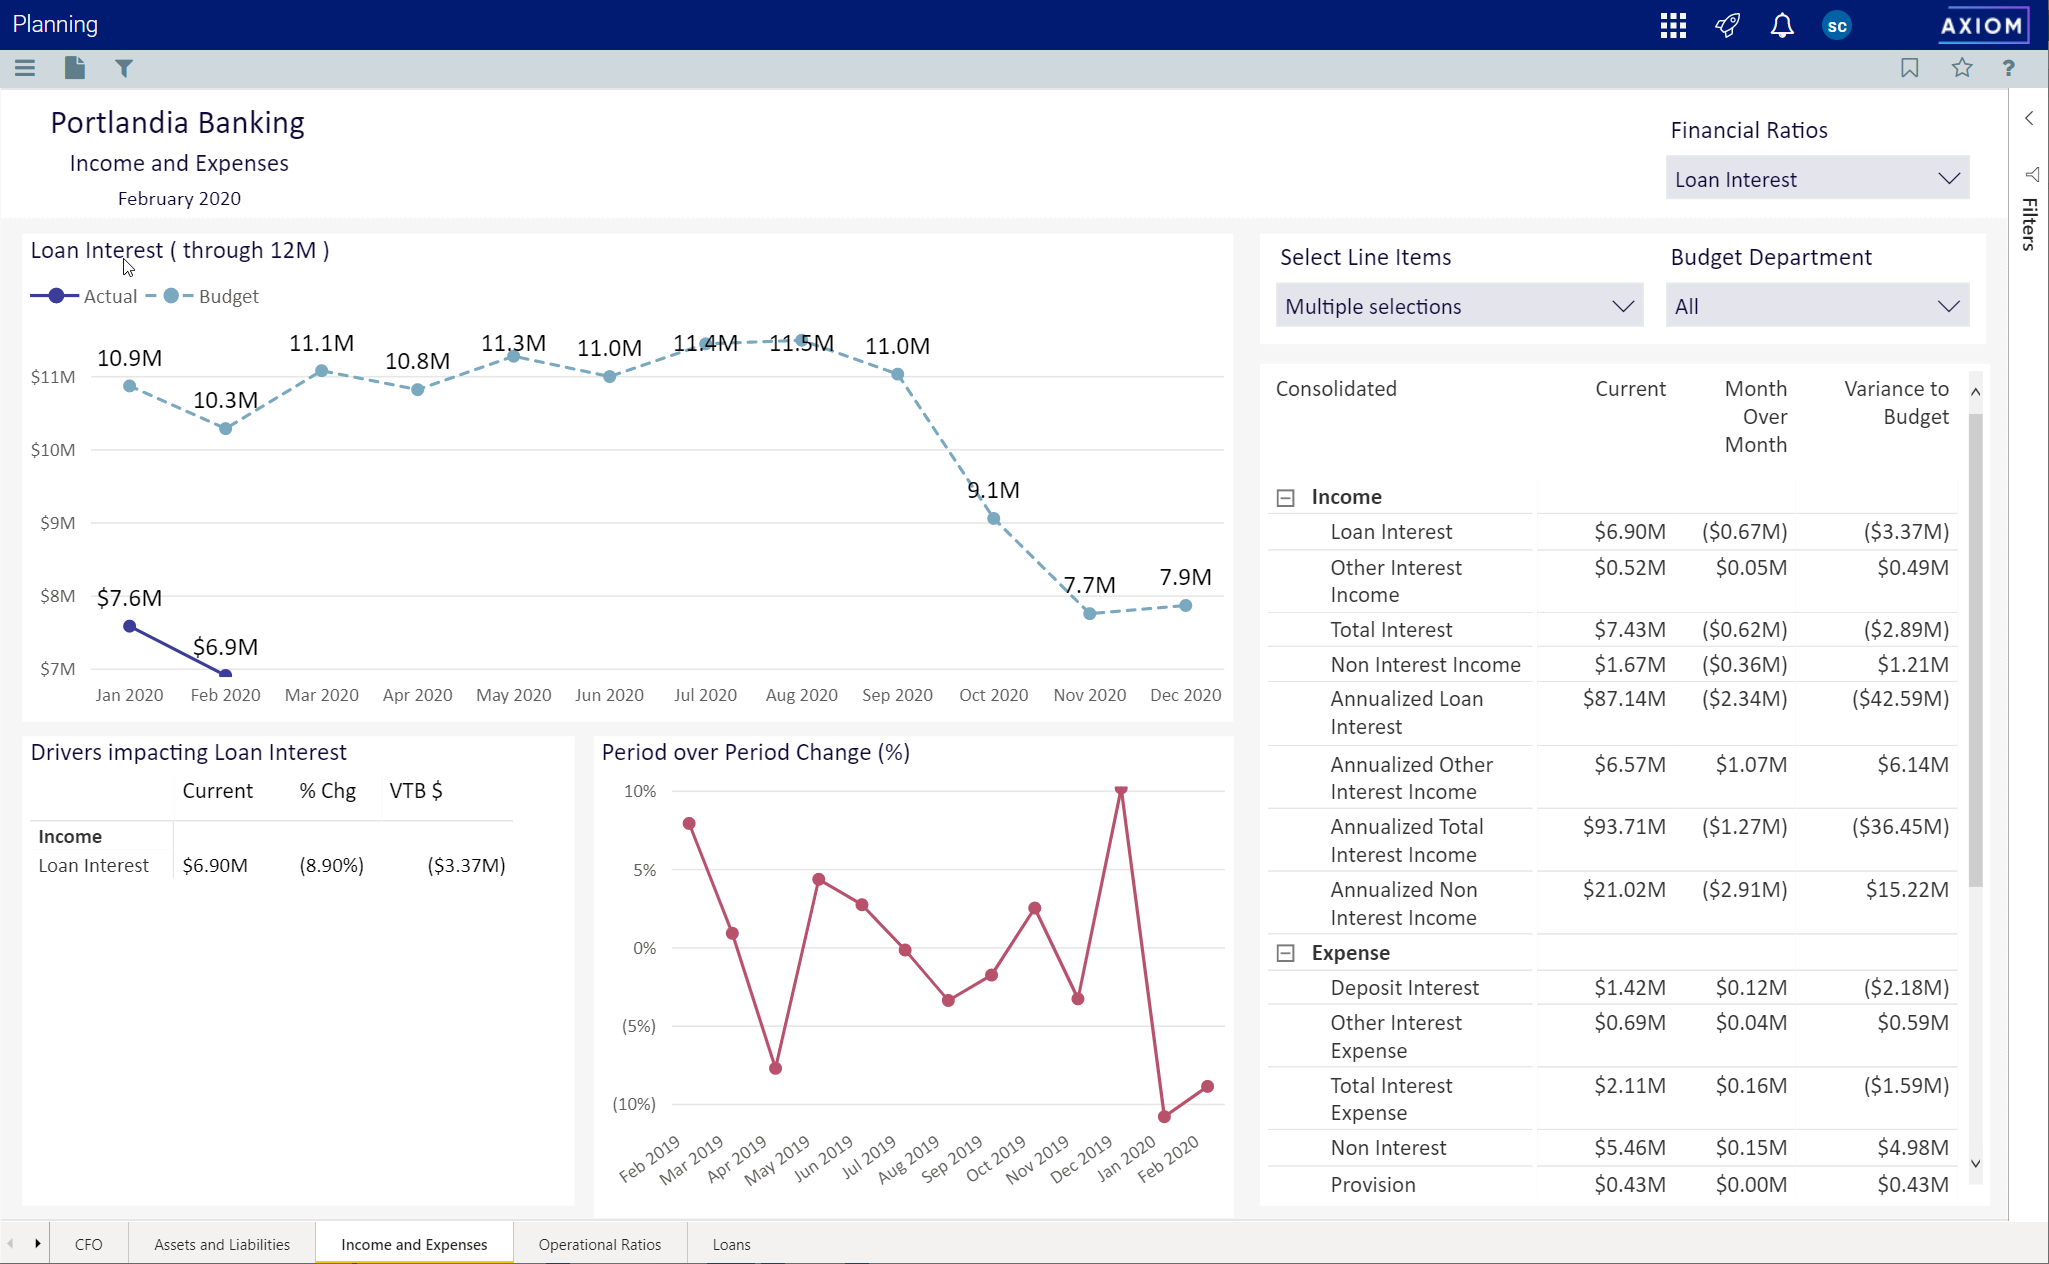Open the notifications bell icon
Viewport: 2049px width, 1264px height.
pyautogui.click(x=1782, y=25)
